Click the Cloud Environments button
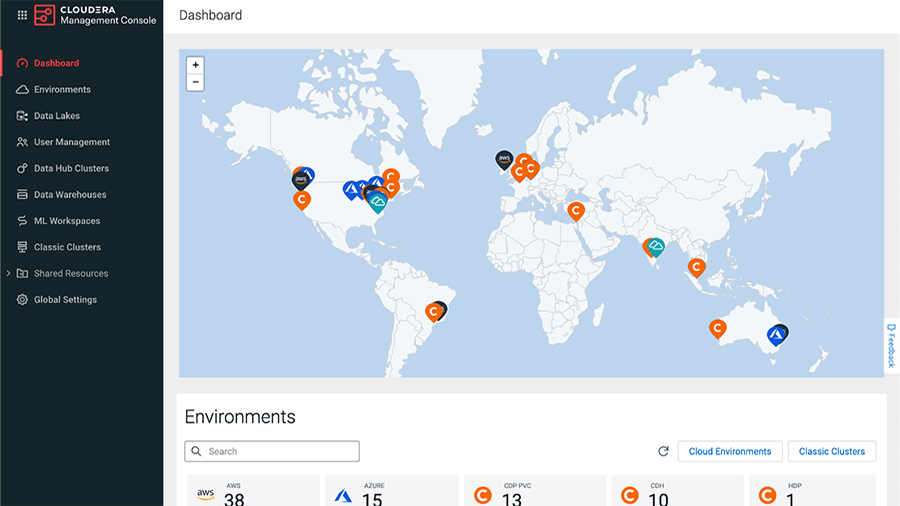Viewport: 900px width, 506px height. click(x=730, y=451)
